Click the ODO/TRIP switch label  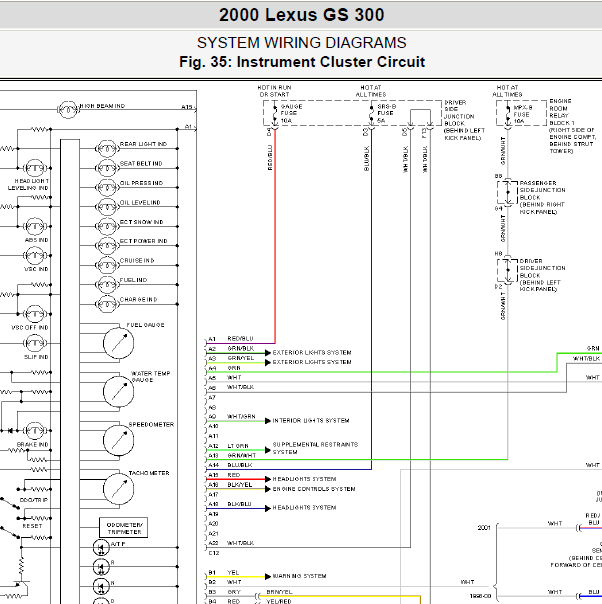34,500
